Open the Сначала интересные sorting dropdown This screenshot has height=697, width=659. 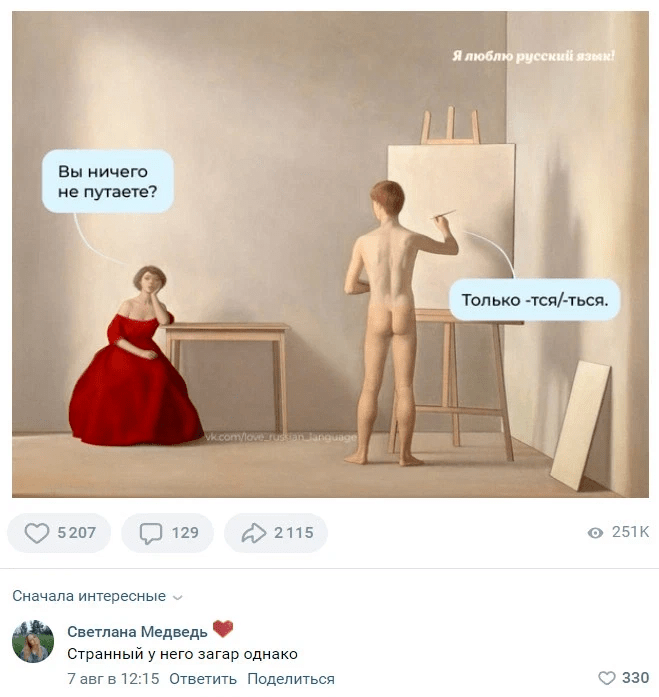(x=97, y=596)
